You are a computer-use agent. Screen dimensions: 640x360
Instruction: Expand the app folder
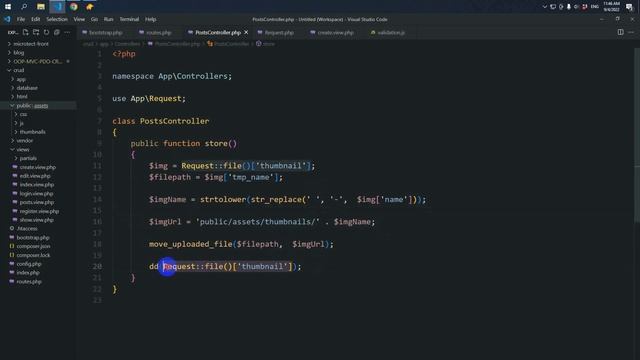click(21, 79)
